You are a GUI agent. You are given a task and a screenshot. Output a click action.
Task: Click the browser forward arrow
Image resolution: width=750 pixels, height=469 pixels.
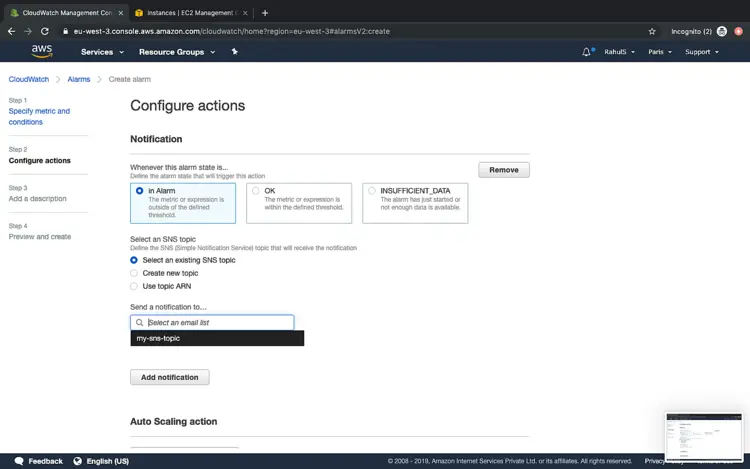pyautogui.click(x=28, y=31)
